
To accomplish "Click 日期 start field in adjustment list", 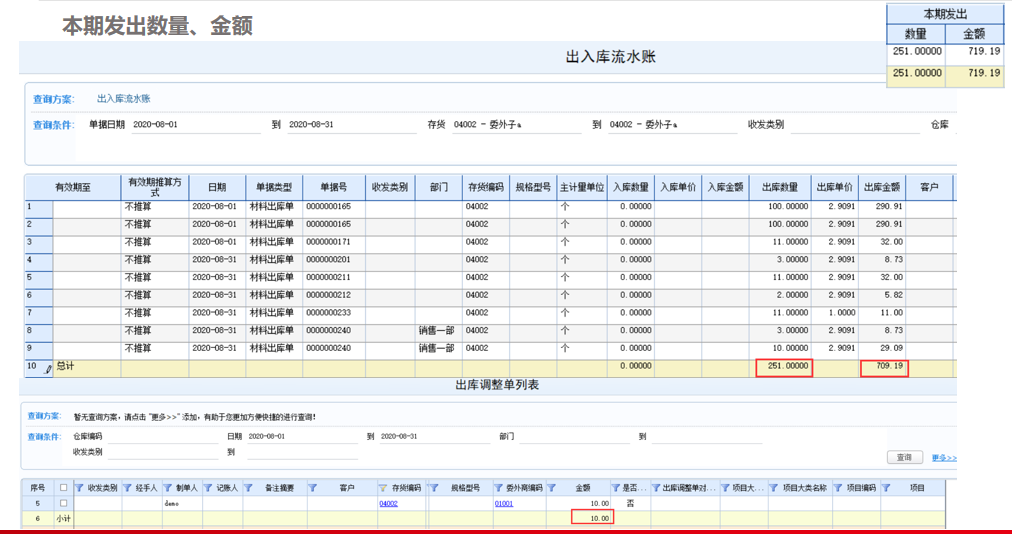I will (302, 436).
